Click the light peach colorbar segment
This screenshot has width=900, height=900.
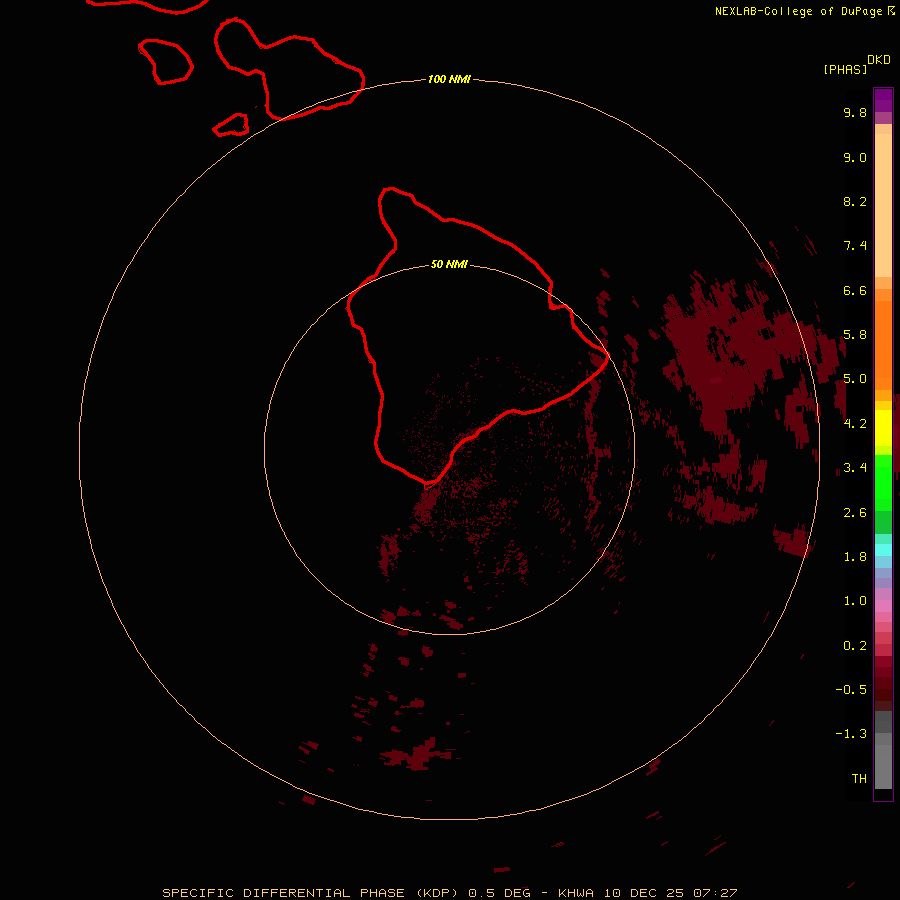tap(883, 205)
